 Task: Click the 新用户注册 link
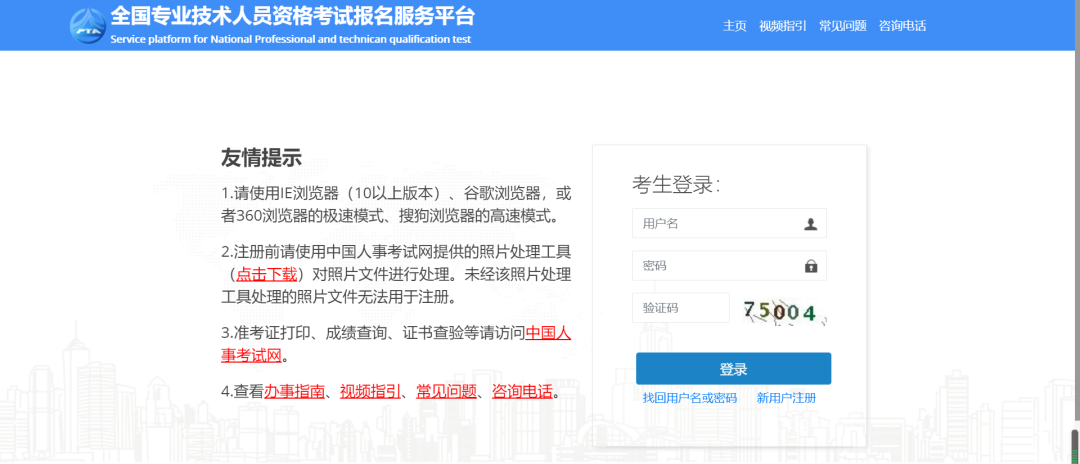click(x=786, y=398)
